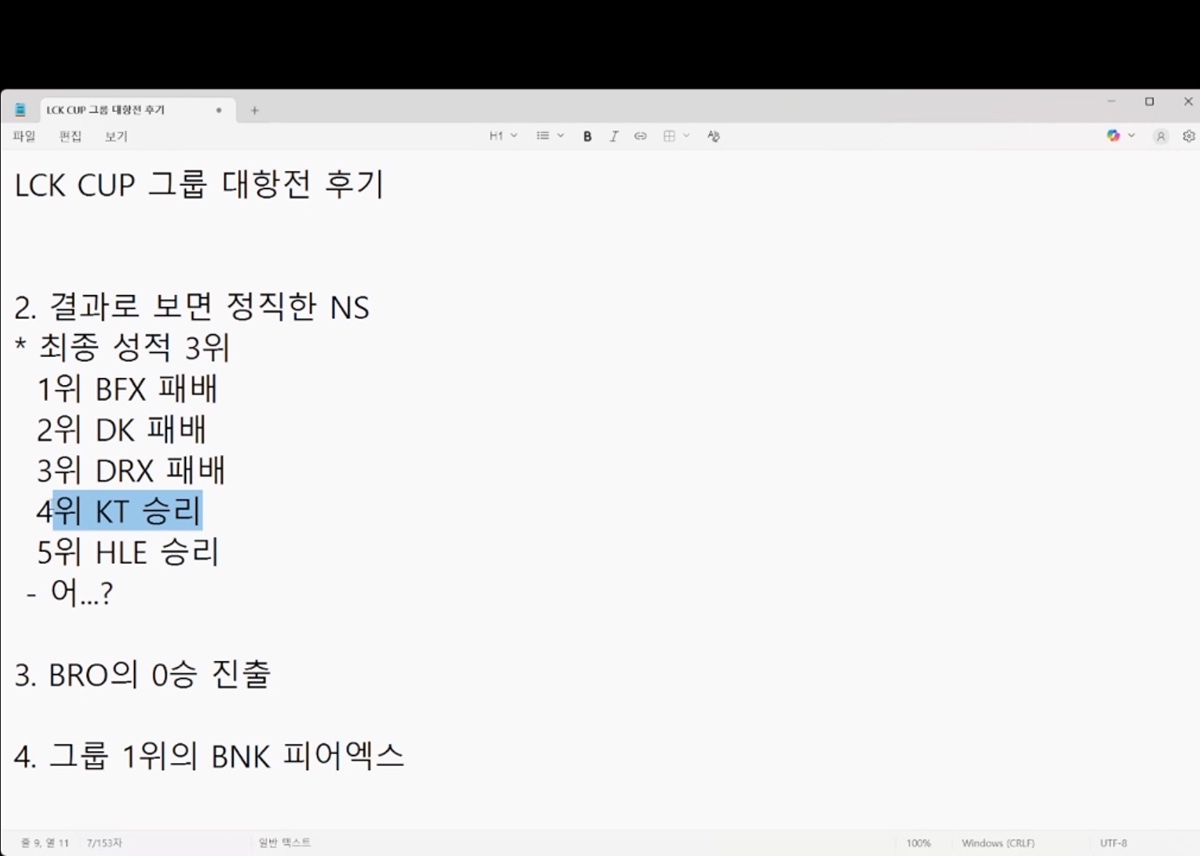Click the 100% zoom level in status bar

point(918,843)
